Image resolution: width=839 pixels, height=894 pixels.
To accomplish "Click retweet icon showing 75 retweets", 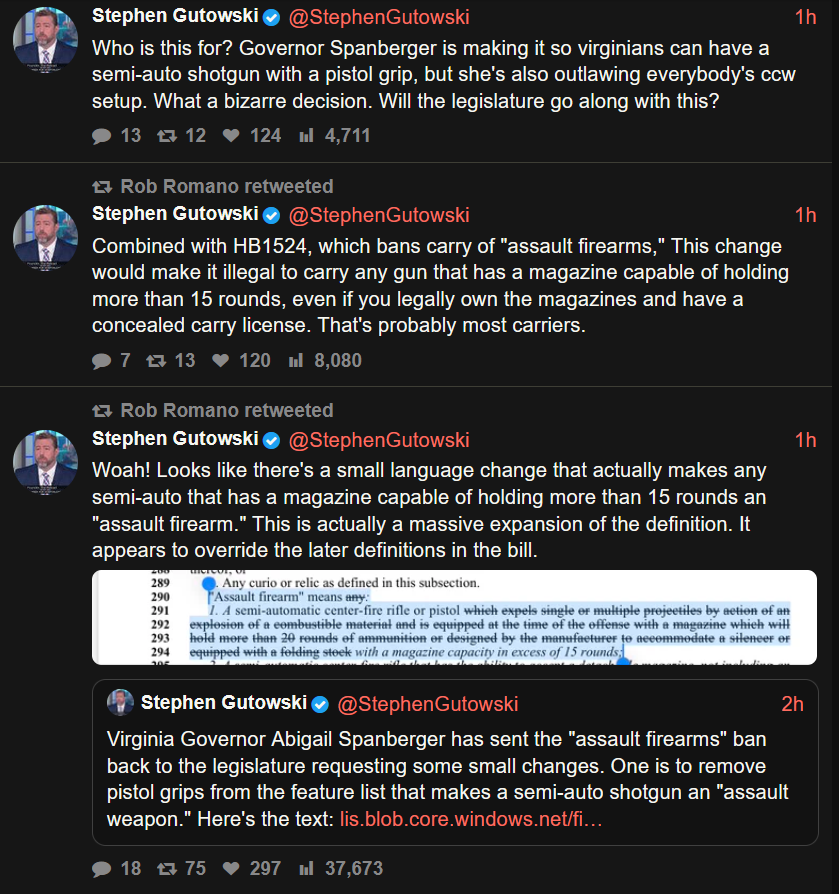I will (167, 869).
